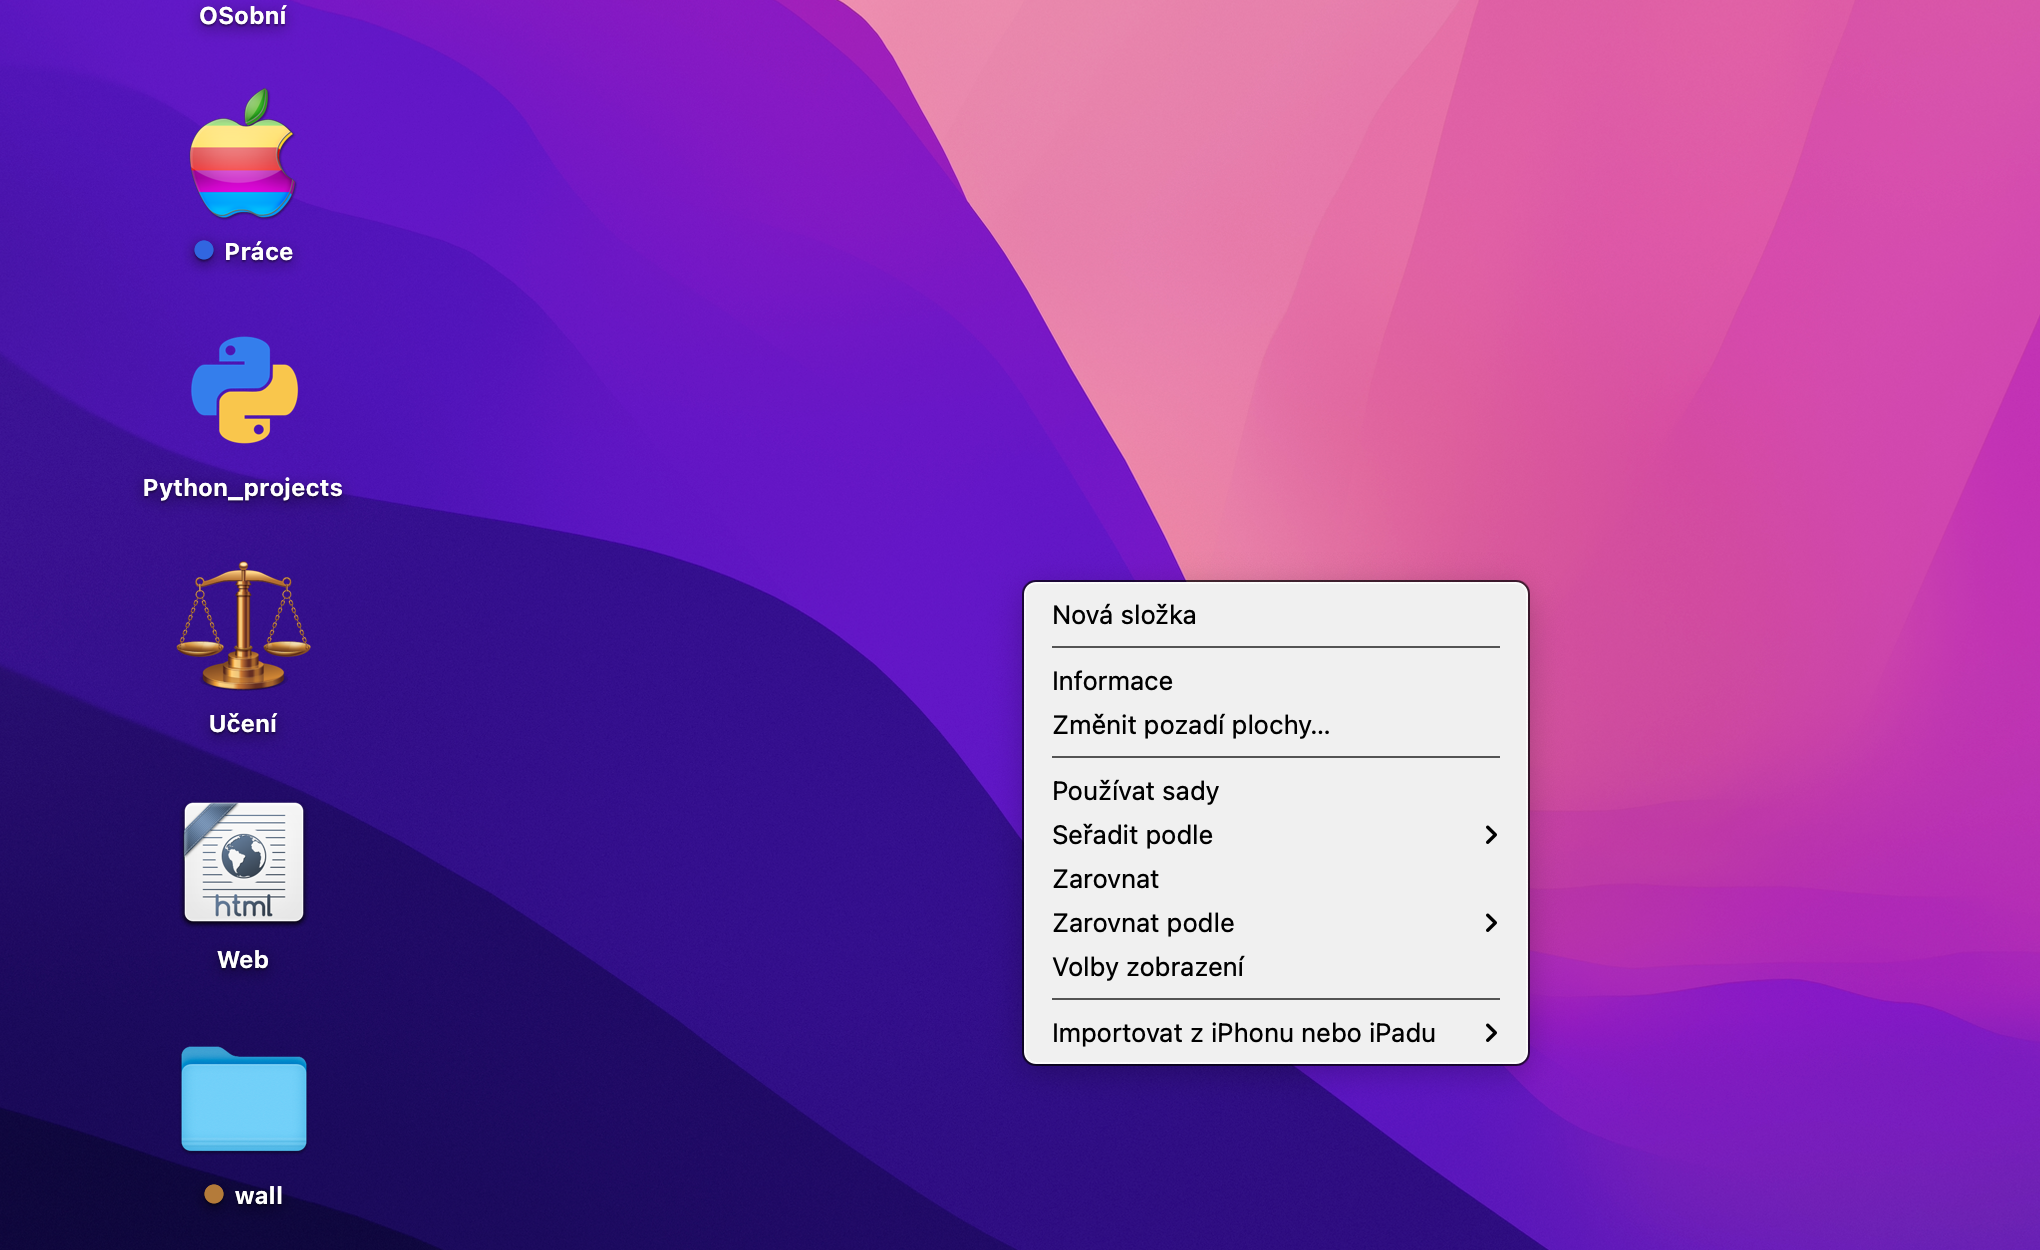Open Informace from the context menu
Viewport: 2040px width, 1250px height.
click(1112, 681)
